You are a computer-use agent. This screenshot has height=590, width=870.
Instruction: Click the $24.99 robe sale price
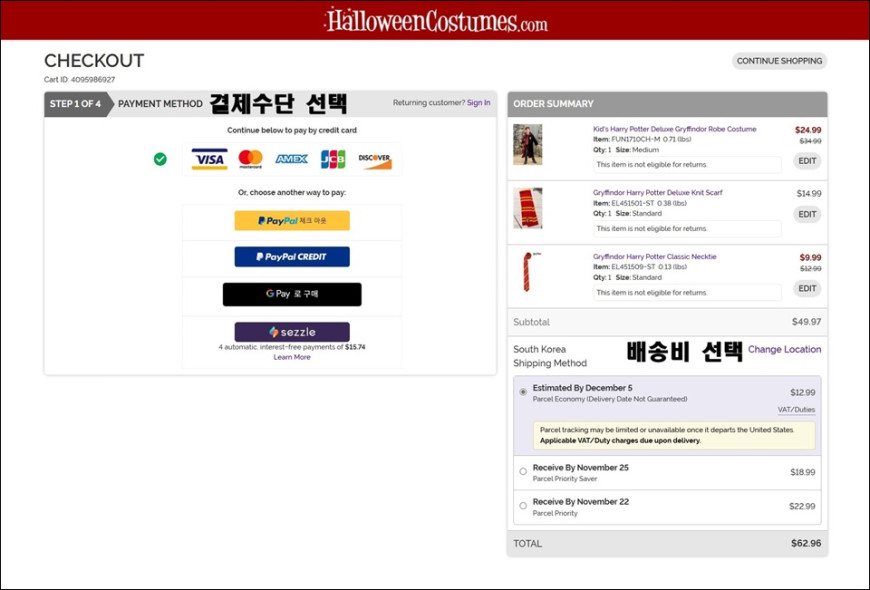(807, 130)
